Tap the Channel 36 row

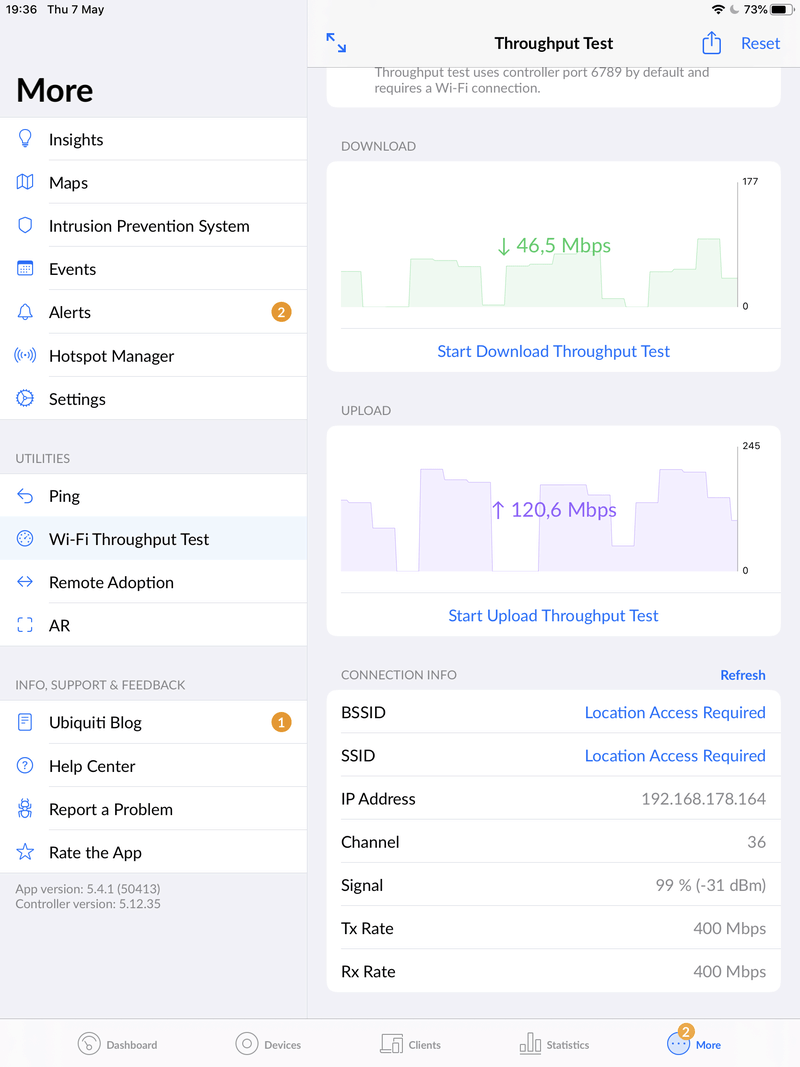click(x=553, y=842)
